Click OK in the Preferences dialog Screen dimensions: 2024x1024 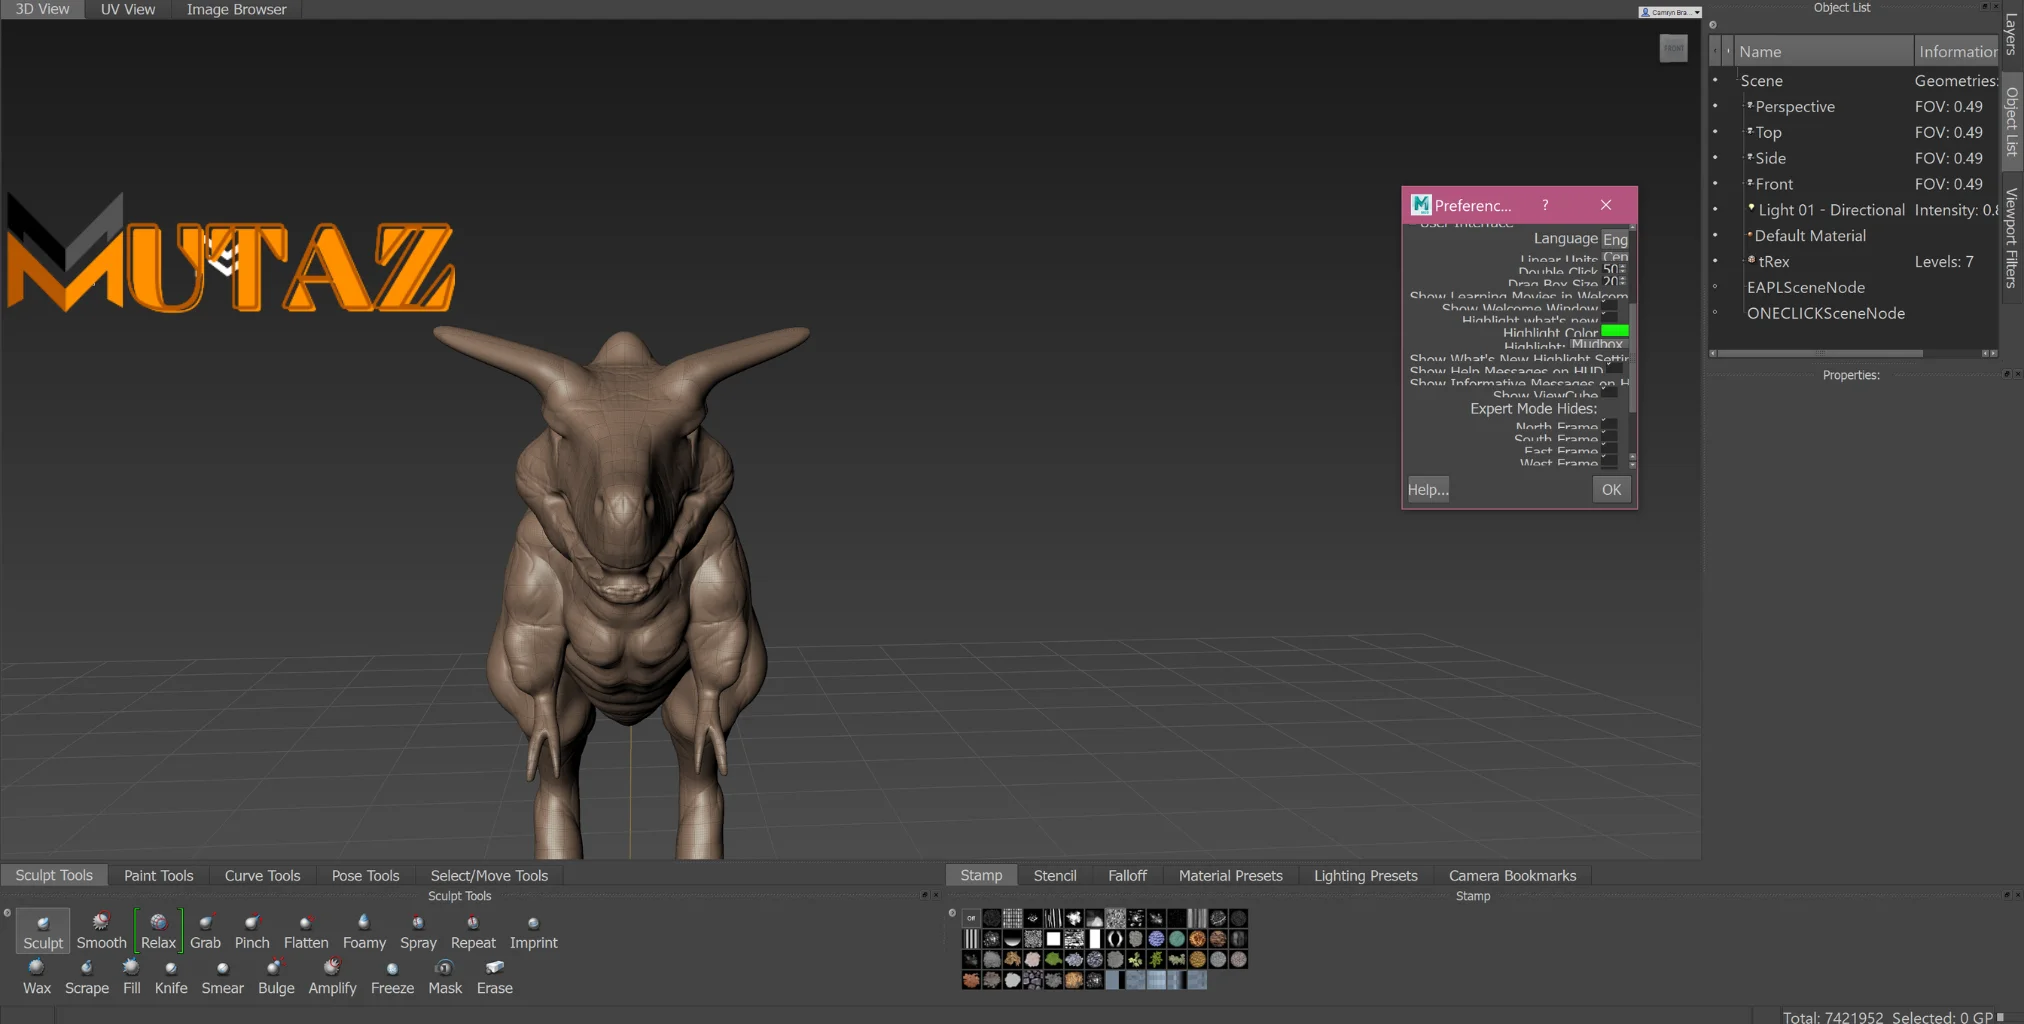click(1611, 489)
